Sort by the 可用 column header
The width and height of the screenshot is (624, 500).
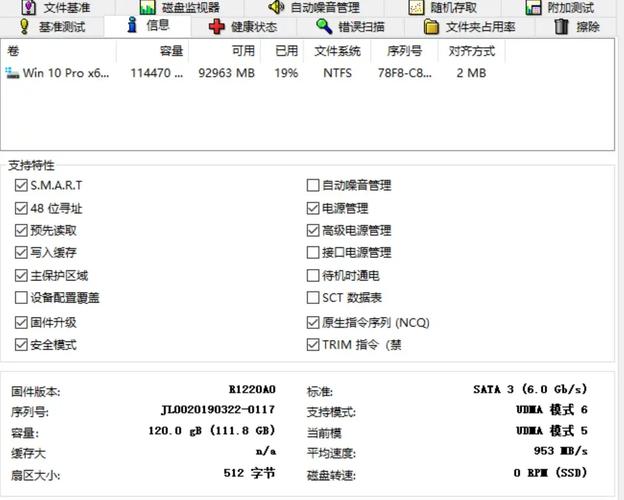pos(224,51)
